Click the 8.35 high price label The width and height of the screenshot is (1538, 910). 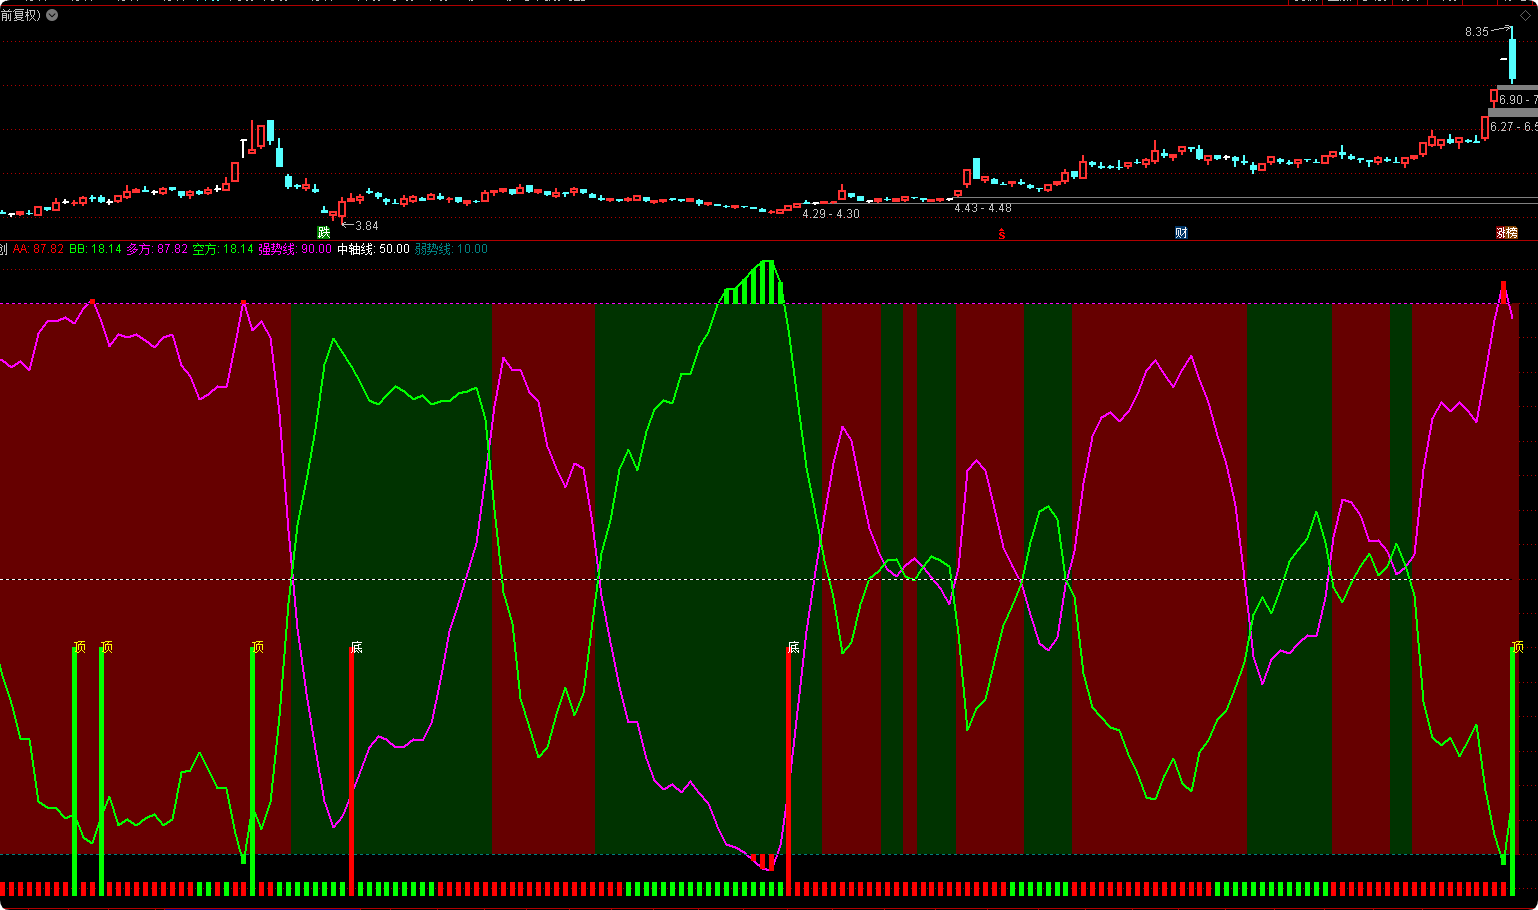click(x=1476, y=32)
